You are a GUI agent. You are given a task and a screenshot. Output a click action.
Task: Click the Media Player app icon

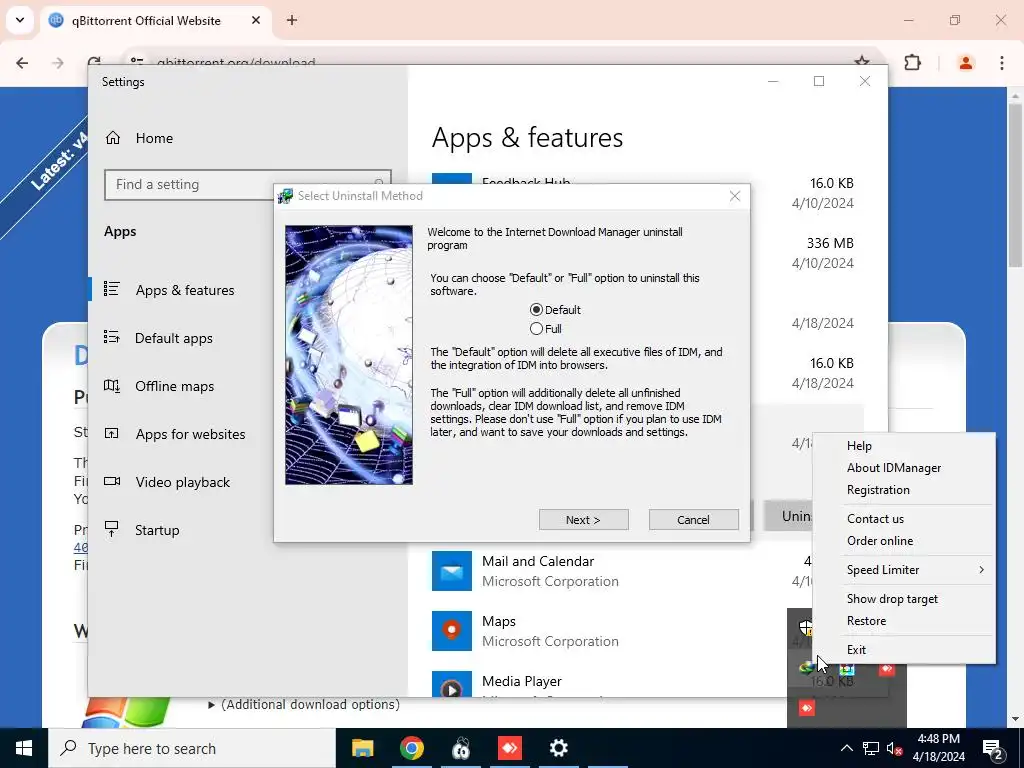451,684
